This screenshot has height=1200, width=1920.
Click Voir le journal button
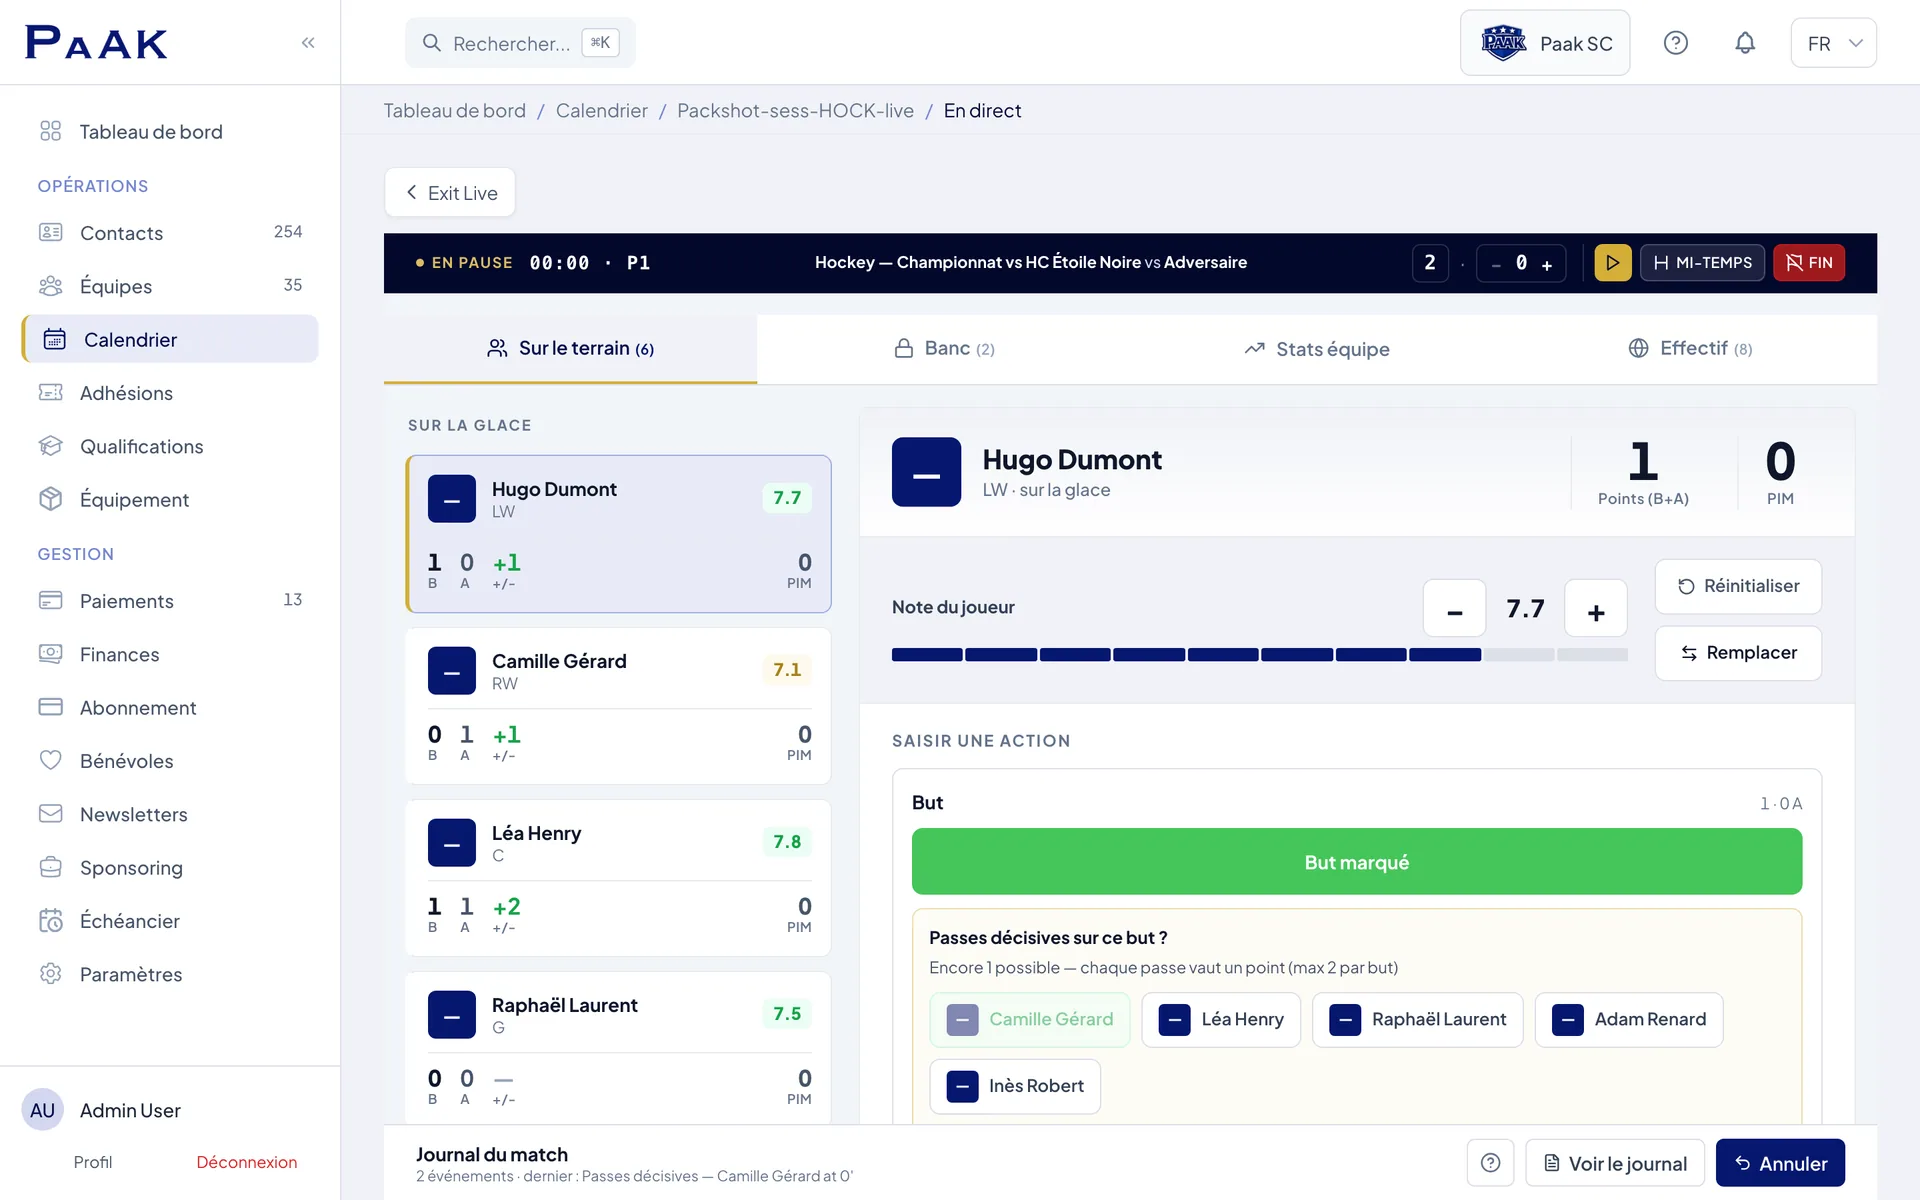[1615, 1163]
